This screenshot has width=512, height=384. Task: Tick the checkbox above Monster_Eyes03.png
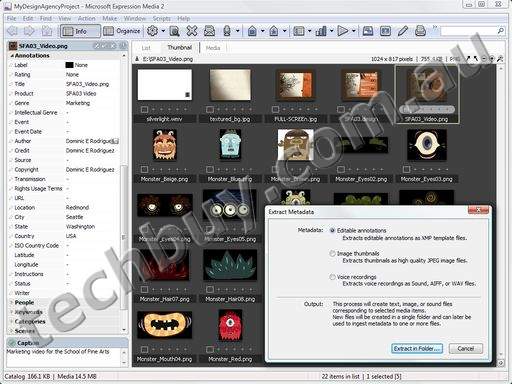(406, 169)
